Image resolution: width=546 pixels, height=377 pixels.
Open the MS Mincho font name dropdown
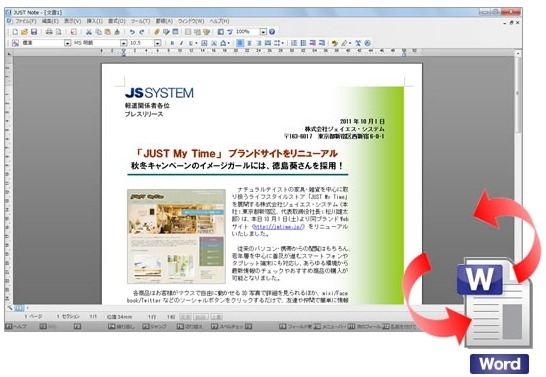[x=123, y=43]
